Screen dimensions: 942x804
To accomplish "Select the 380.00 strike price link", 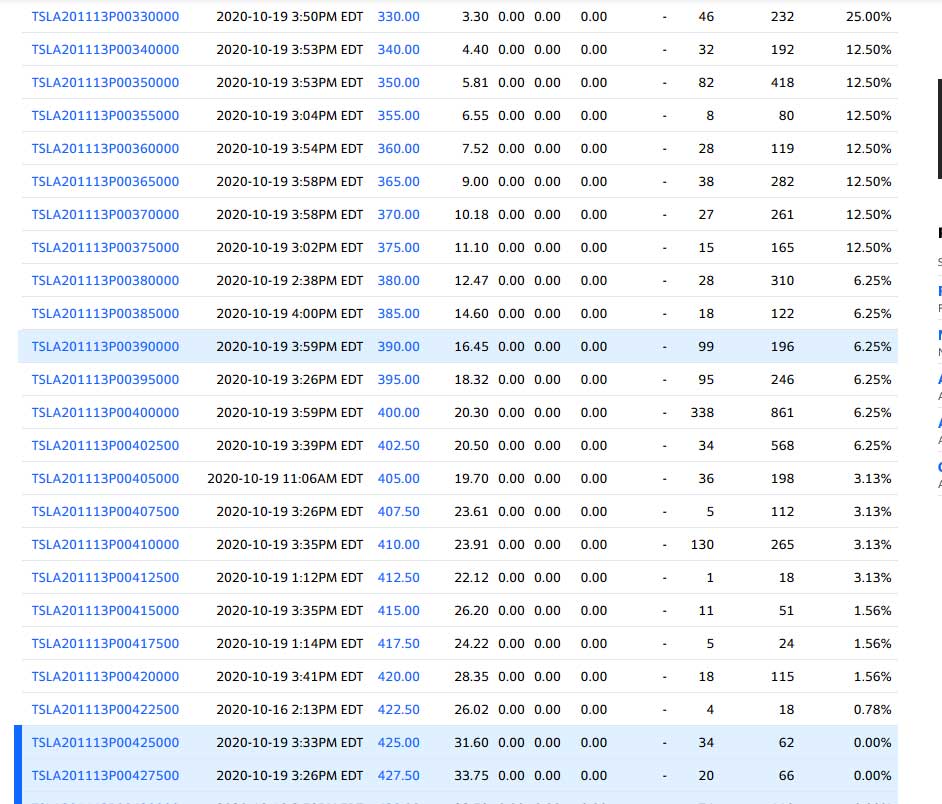I will pos(398,281).
